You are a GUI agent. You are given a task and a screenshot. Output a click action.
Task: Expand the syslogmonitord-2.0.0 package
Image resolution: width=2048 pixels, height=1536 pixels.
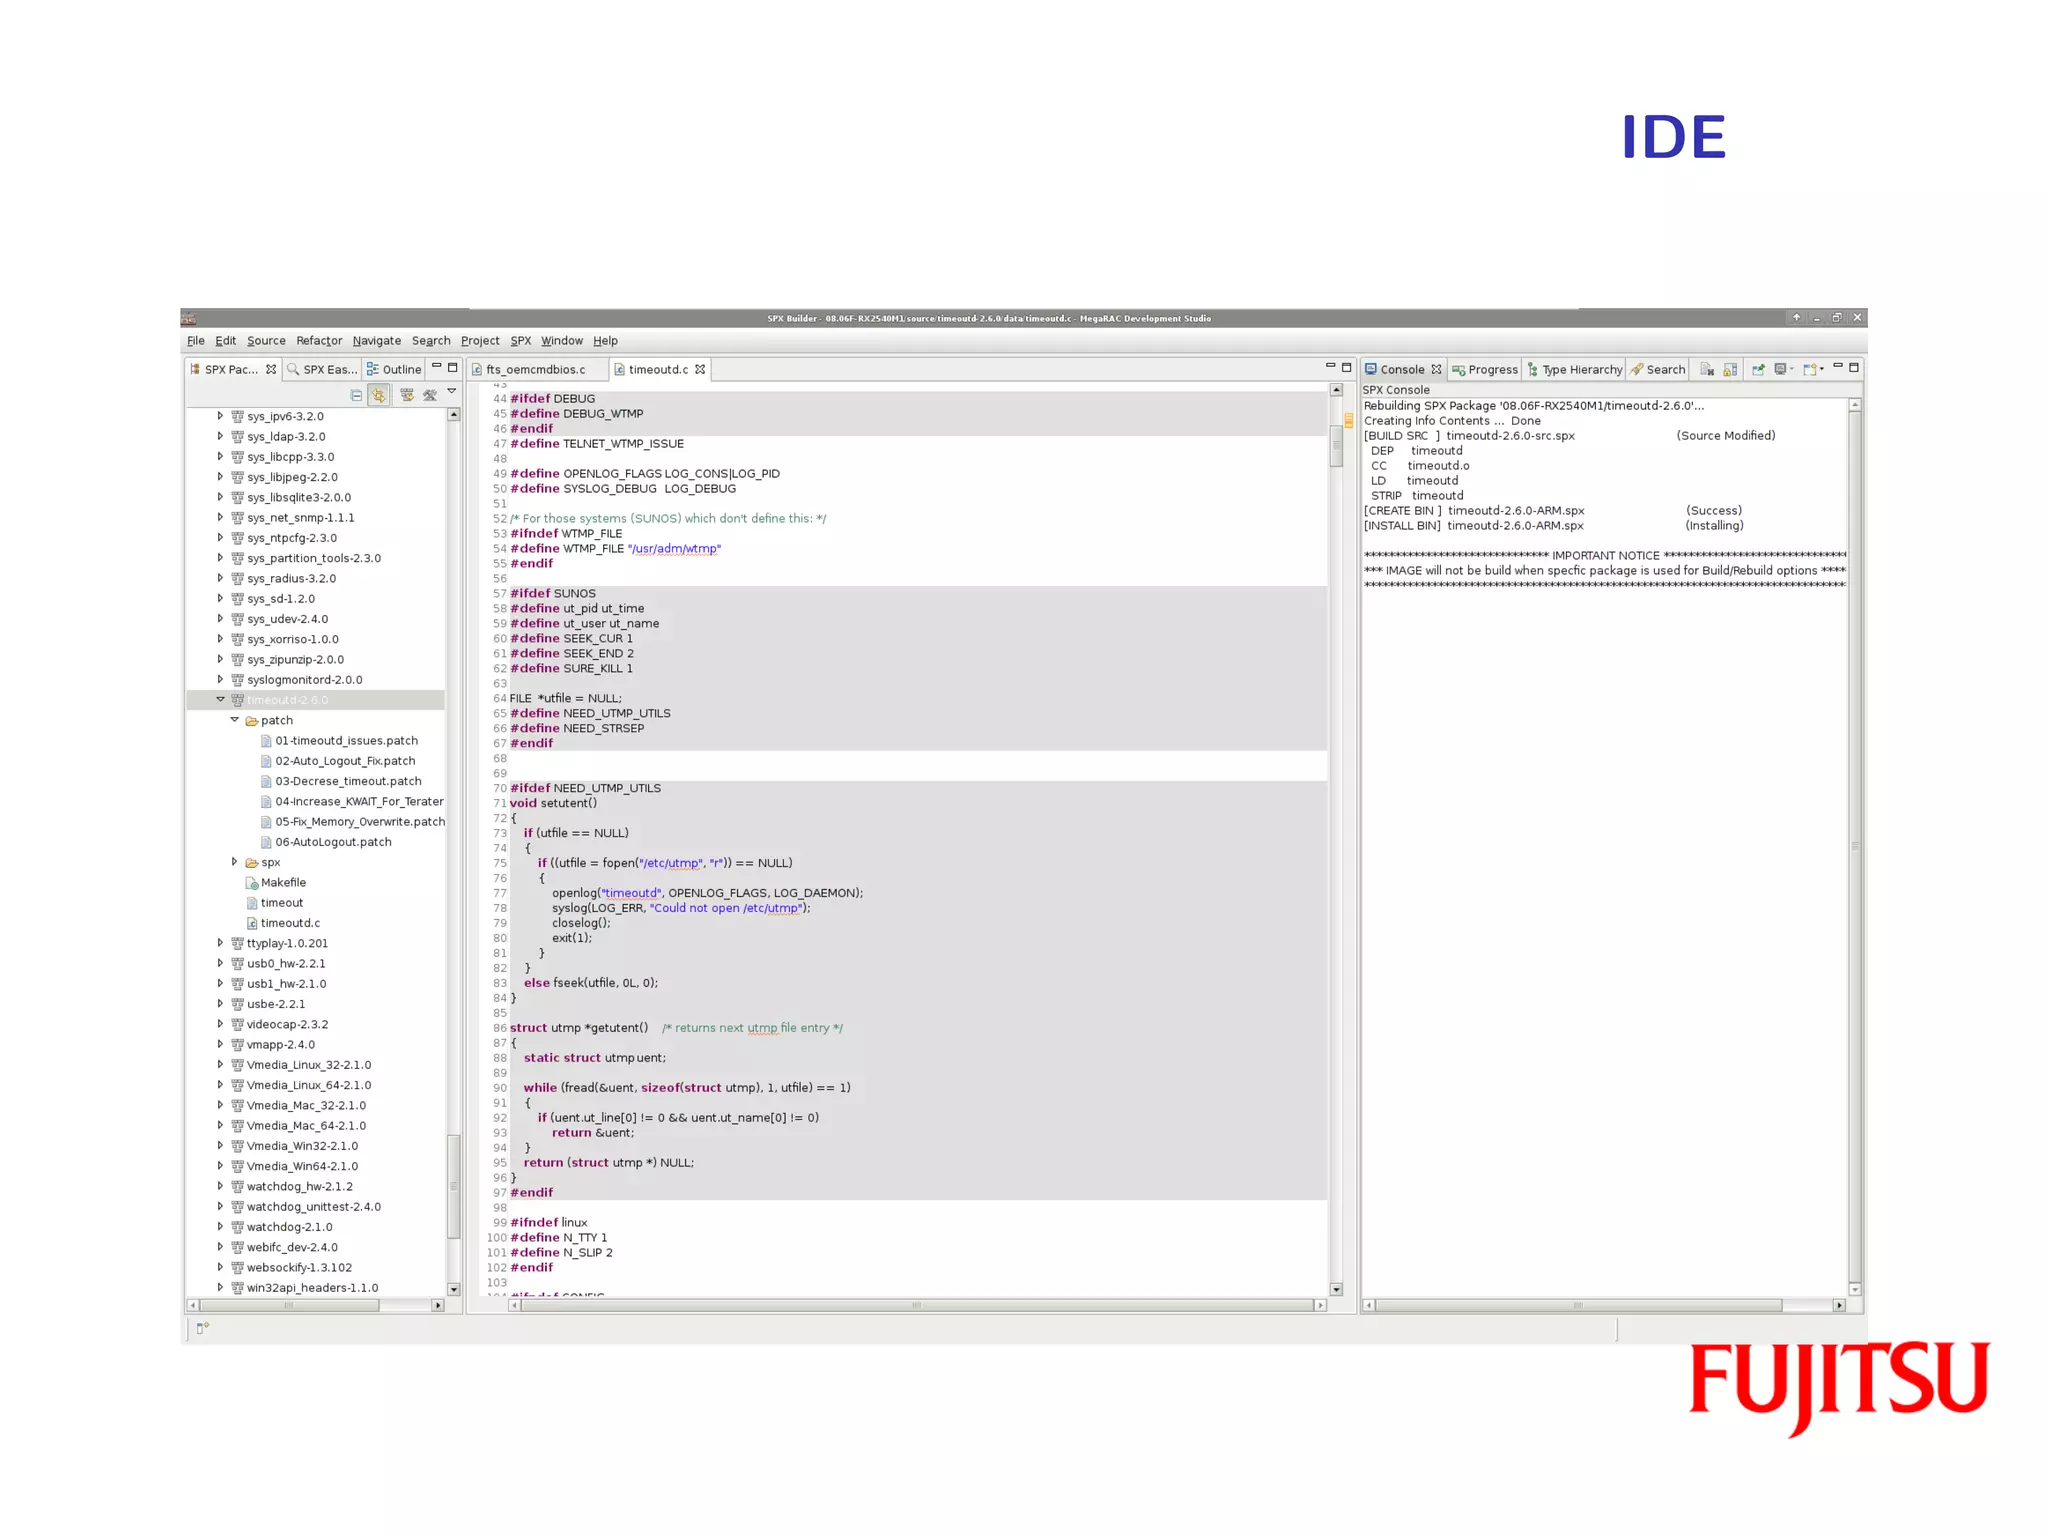click(x=220, y=680)
